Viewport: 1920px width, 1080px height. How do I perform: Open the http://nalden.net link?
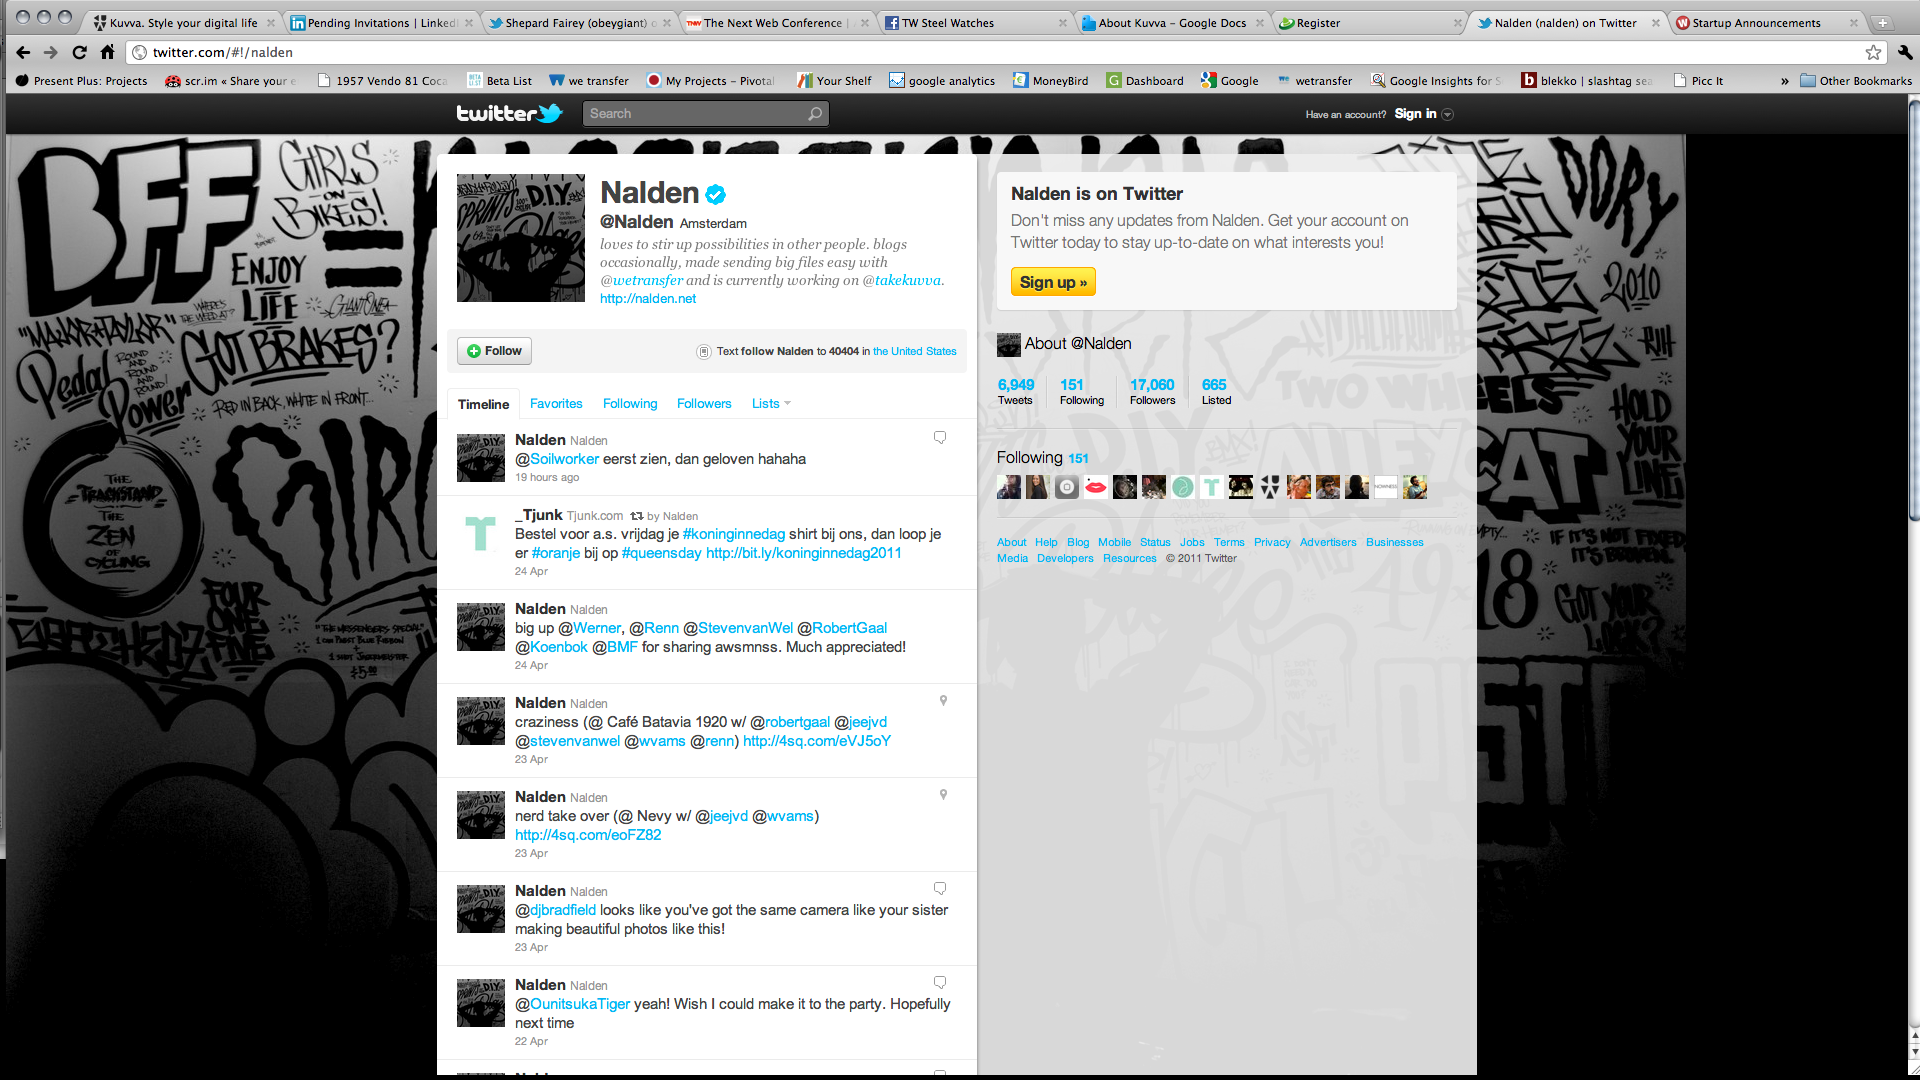648,299
